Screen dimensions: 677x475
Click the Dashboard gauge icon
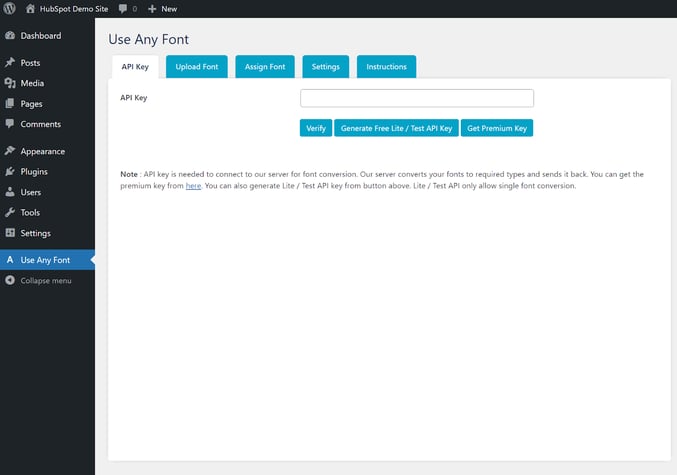pos(10,36)
